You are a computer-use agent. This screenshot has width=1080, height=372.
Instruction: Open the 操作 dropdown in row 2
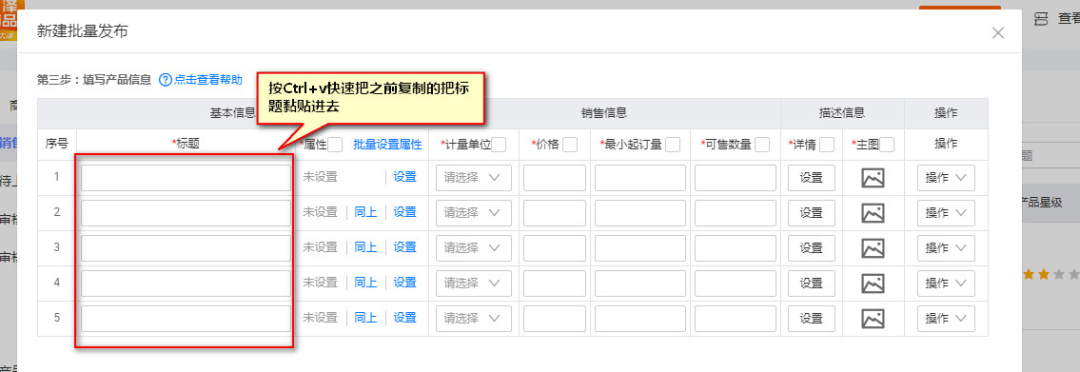pyautogui.click(x=946, y=213)
